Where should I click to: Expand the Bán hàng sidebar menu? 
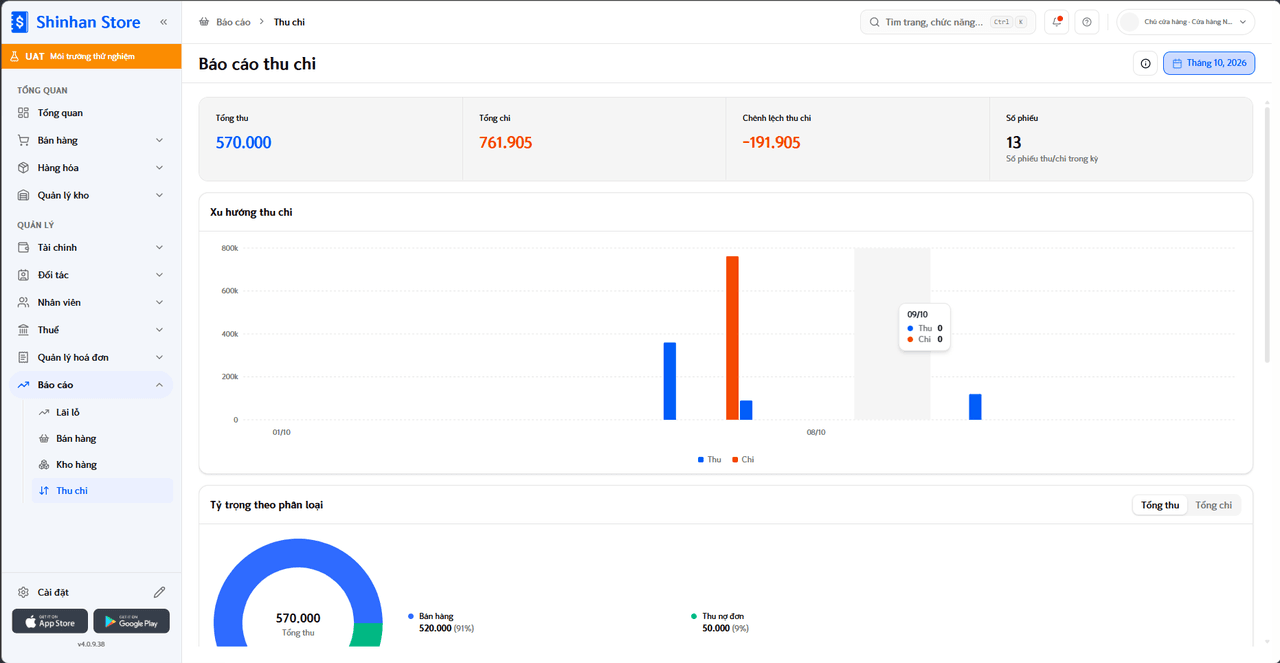click(x=91, y=140)
